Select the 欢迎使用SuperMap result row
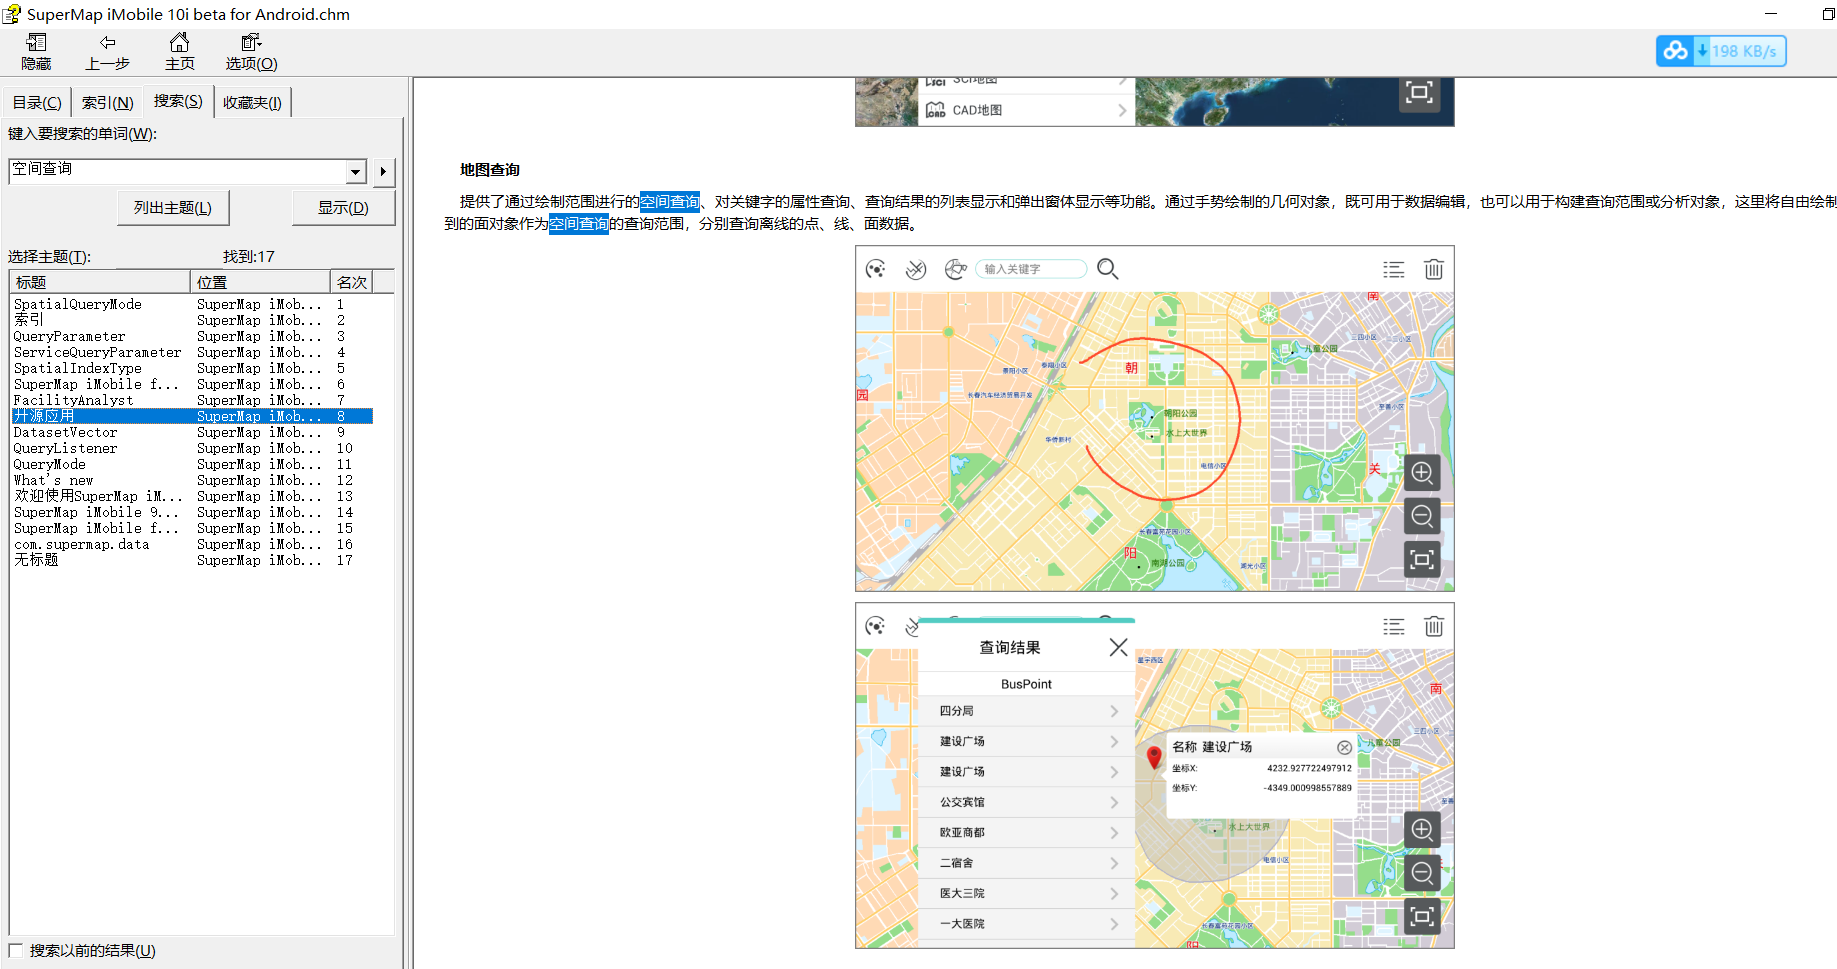1837x969 pixels. point(192,496)
